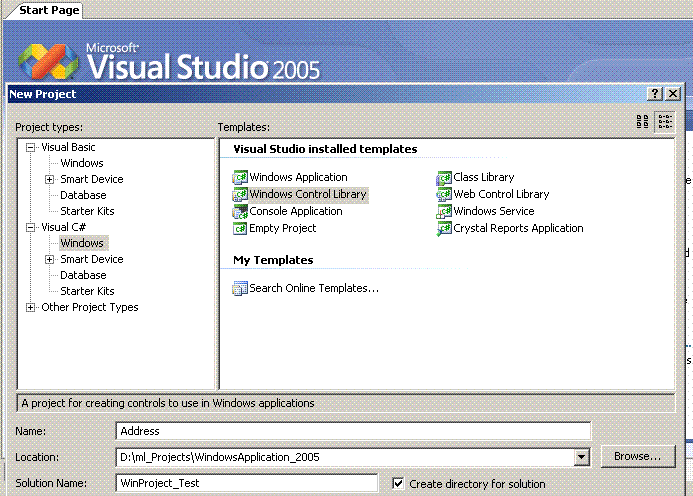Select Smart Device label under Visual Basic
This screenshot has height=496, width=693.
pos(91,179)
